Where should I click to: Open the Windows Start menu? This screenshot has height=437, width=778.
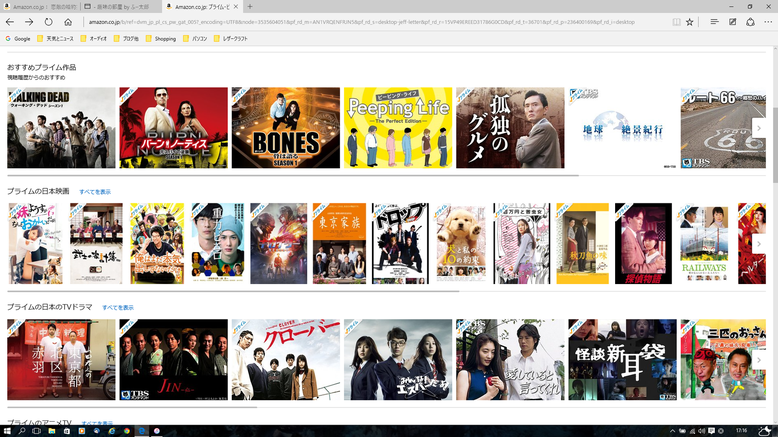coord(7,431)
